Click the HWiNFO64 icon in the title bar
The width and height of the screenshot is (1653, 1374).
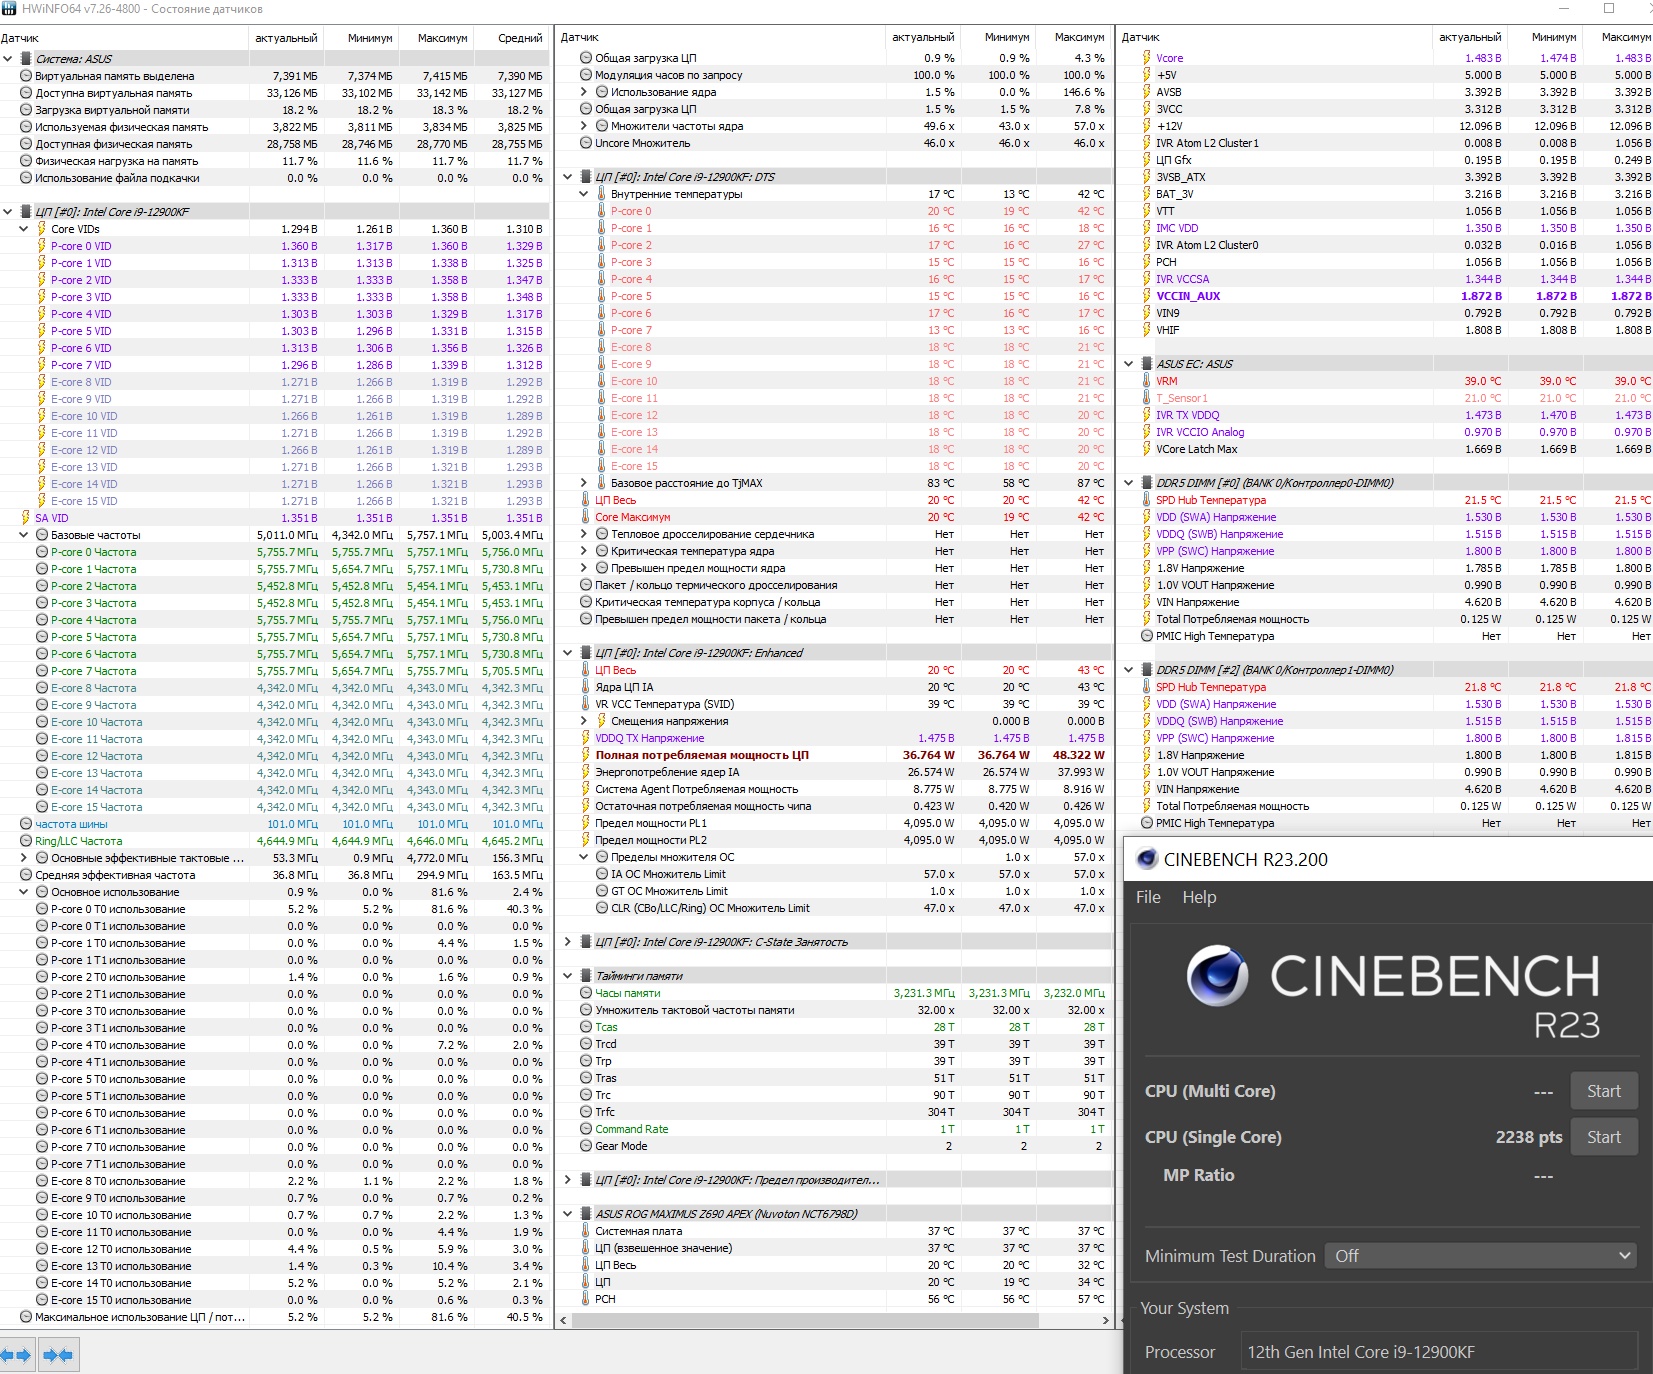click(x=9, y=9)
